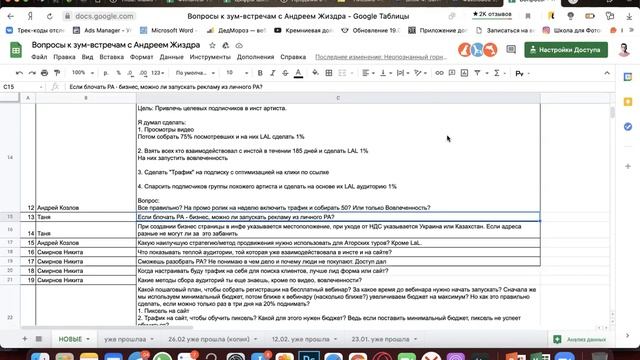The height and width of the screenshot is (360, 640).
Task: Decrease decimal places
Action: pos(130,73)
